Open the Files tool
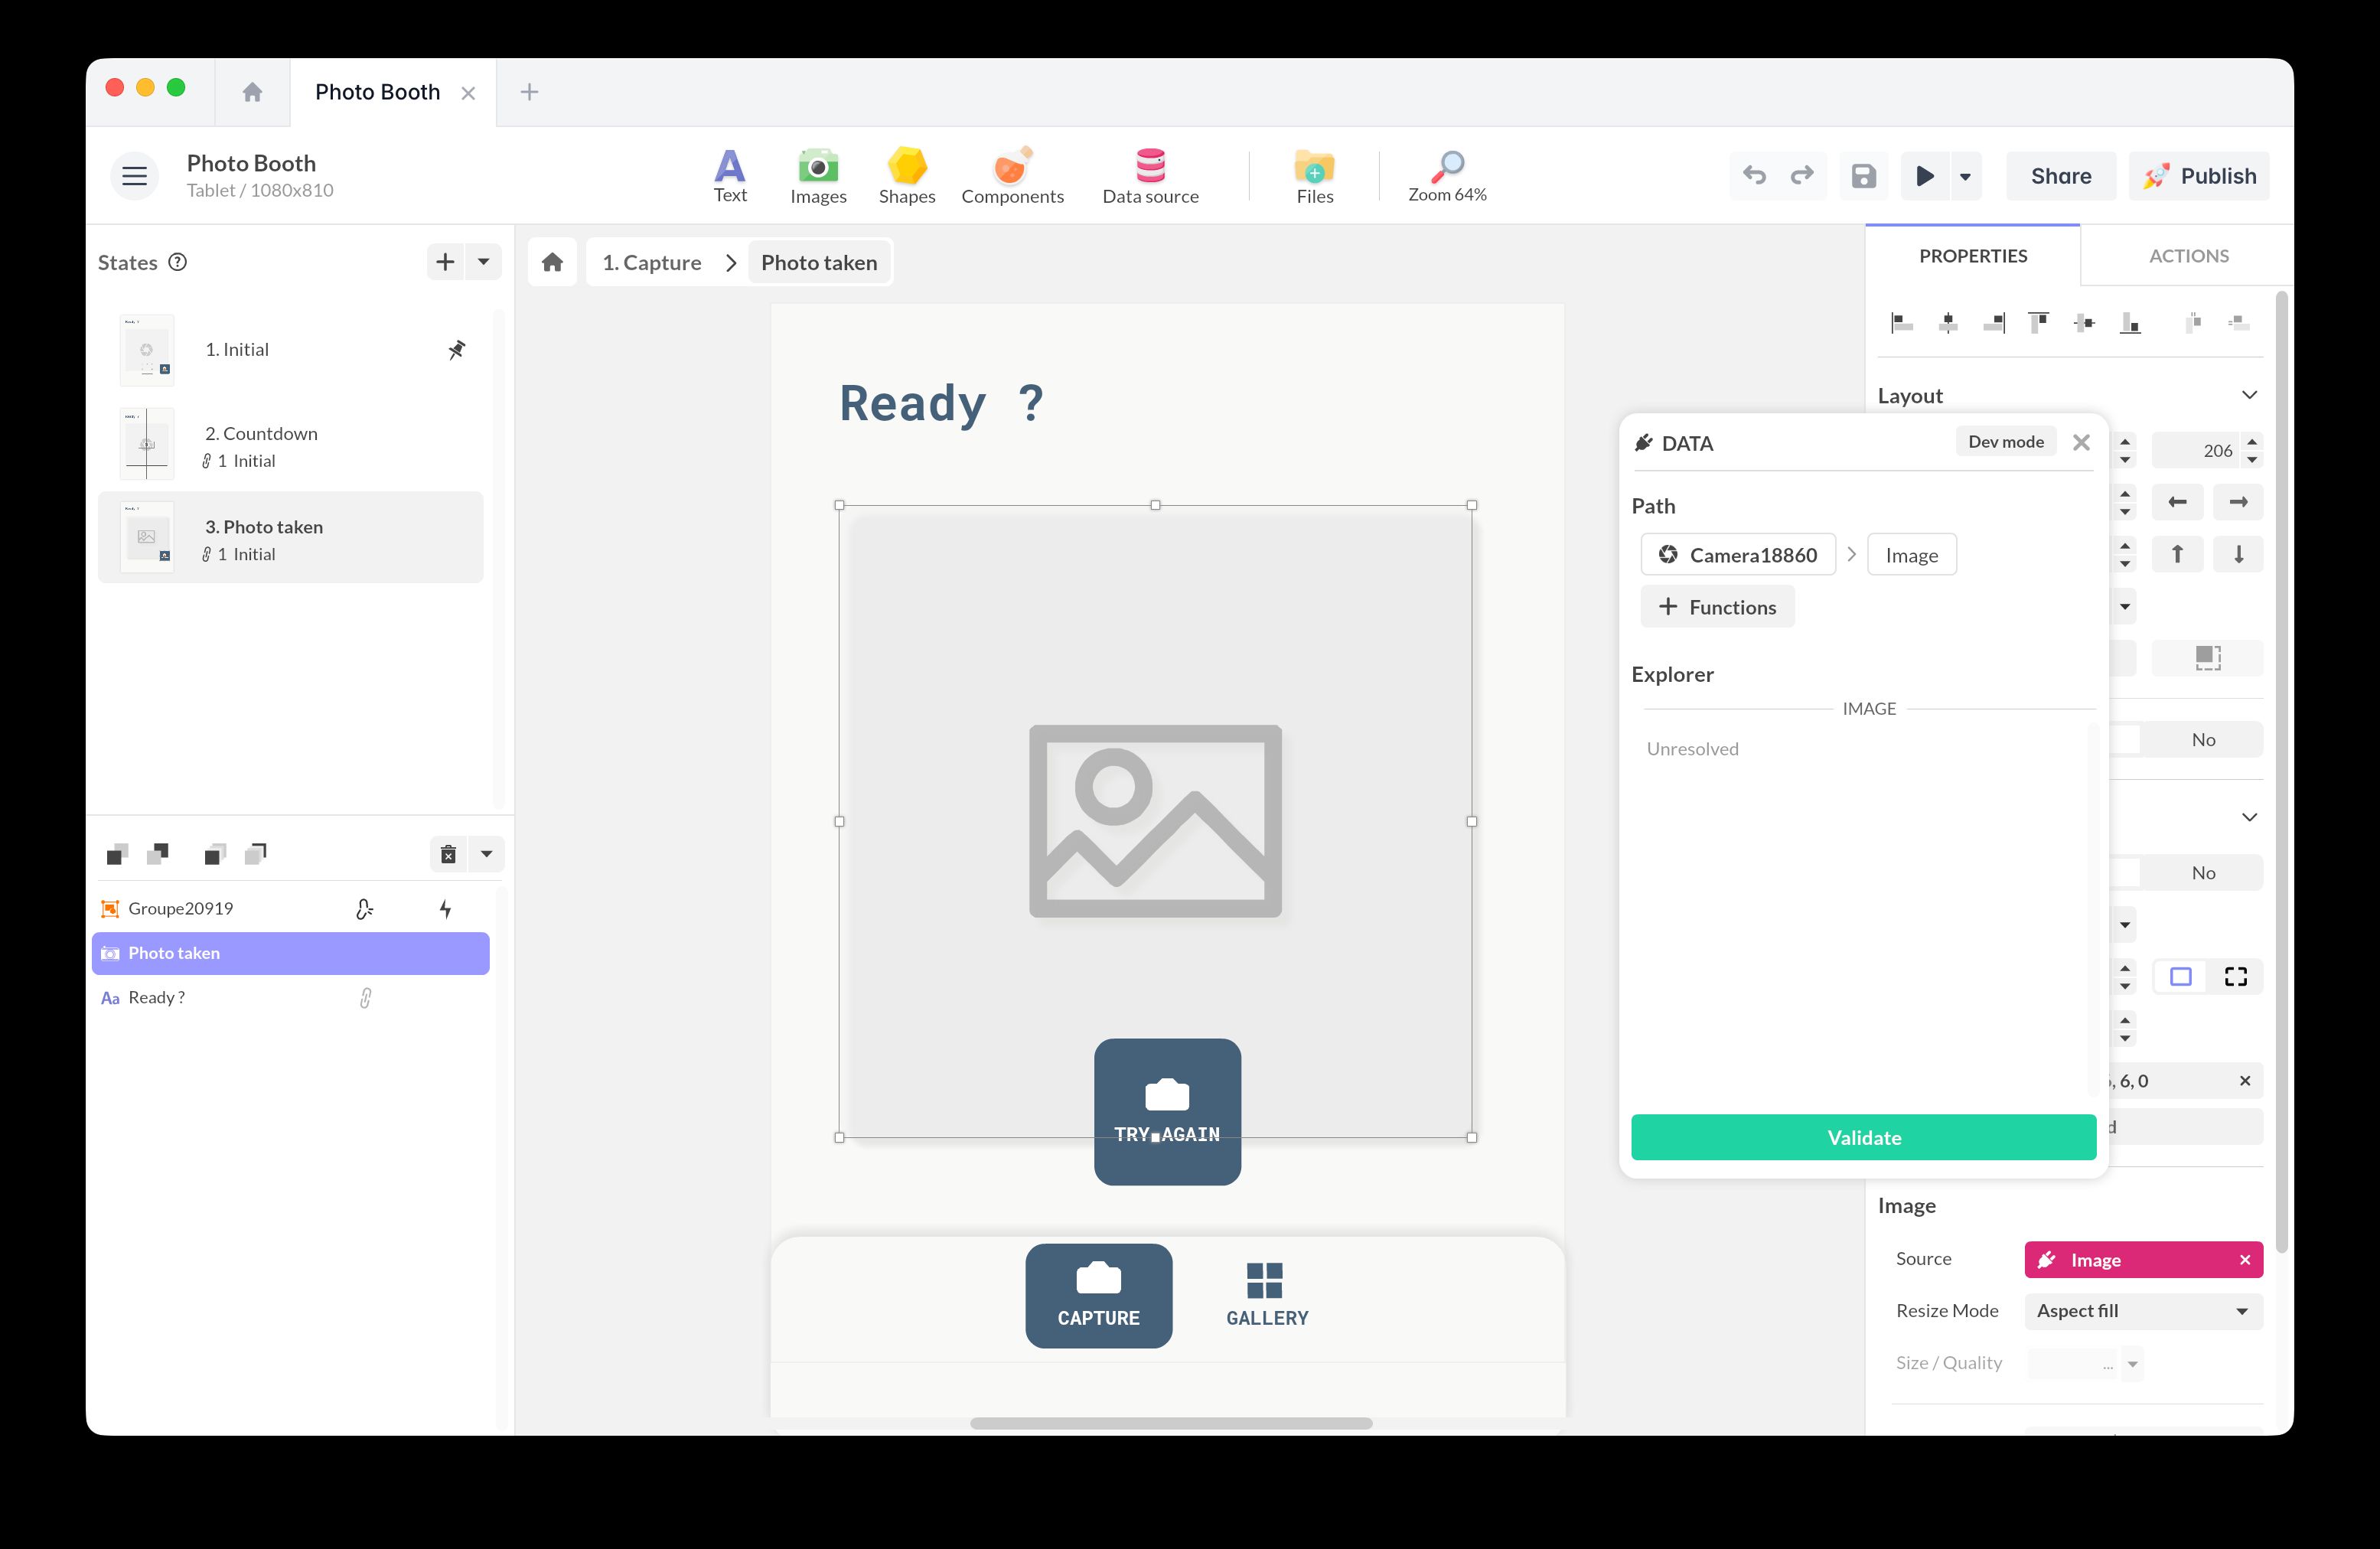This screenshot has width=2380, height=1549. pyautogui.click(x=1314, y=176)
